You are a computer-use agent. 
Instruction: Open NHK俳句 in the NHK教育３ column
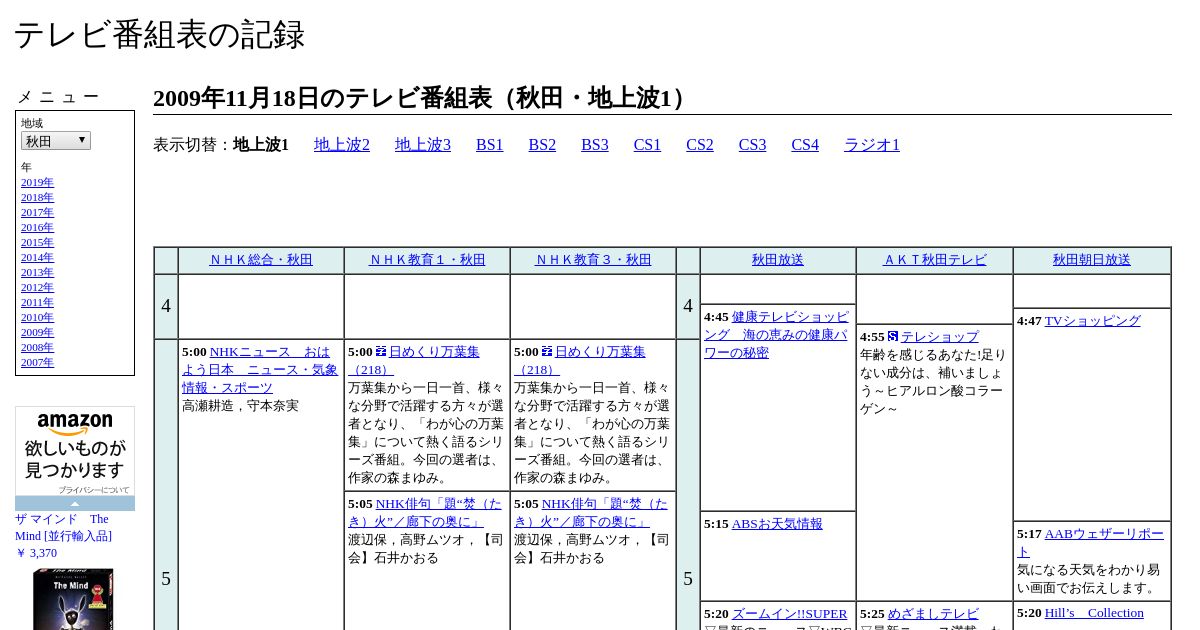589,513
